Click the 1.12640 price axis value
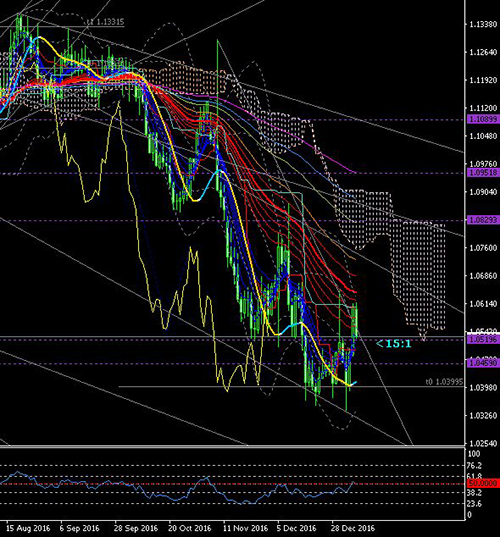Image resolution: width=500 pixels, height=537 pixels. click(483, 52)
